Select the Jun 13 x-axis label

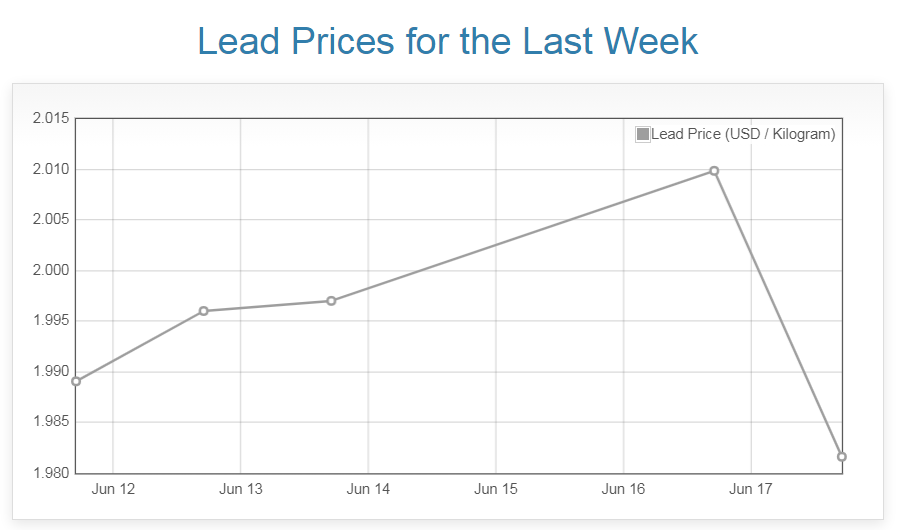(x=241, y=490)
